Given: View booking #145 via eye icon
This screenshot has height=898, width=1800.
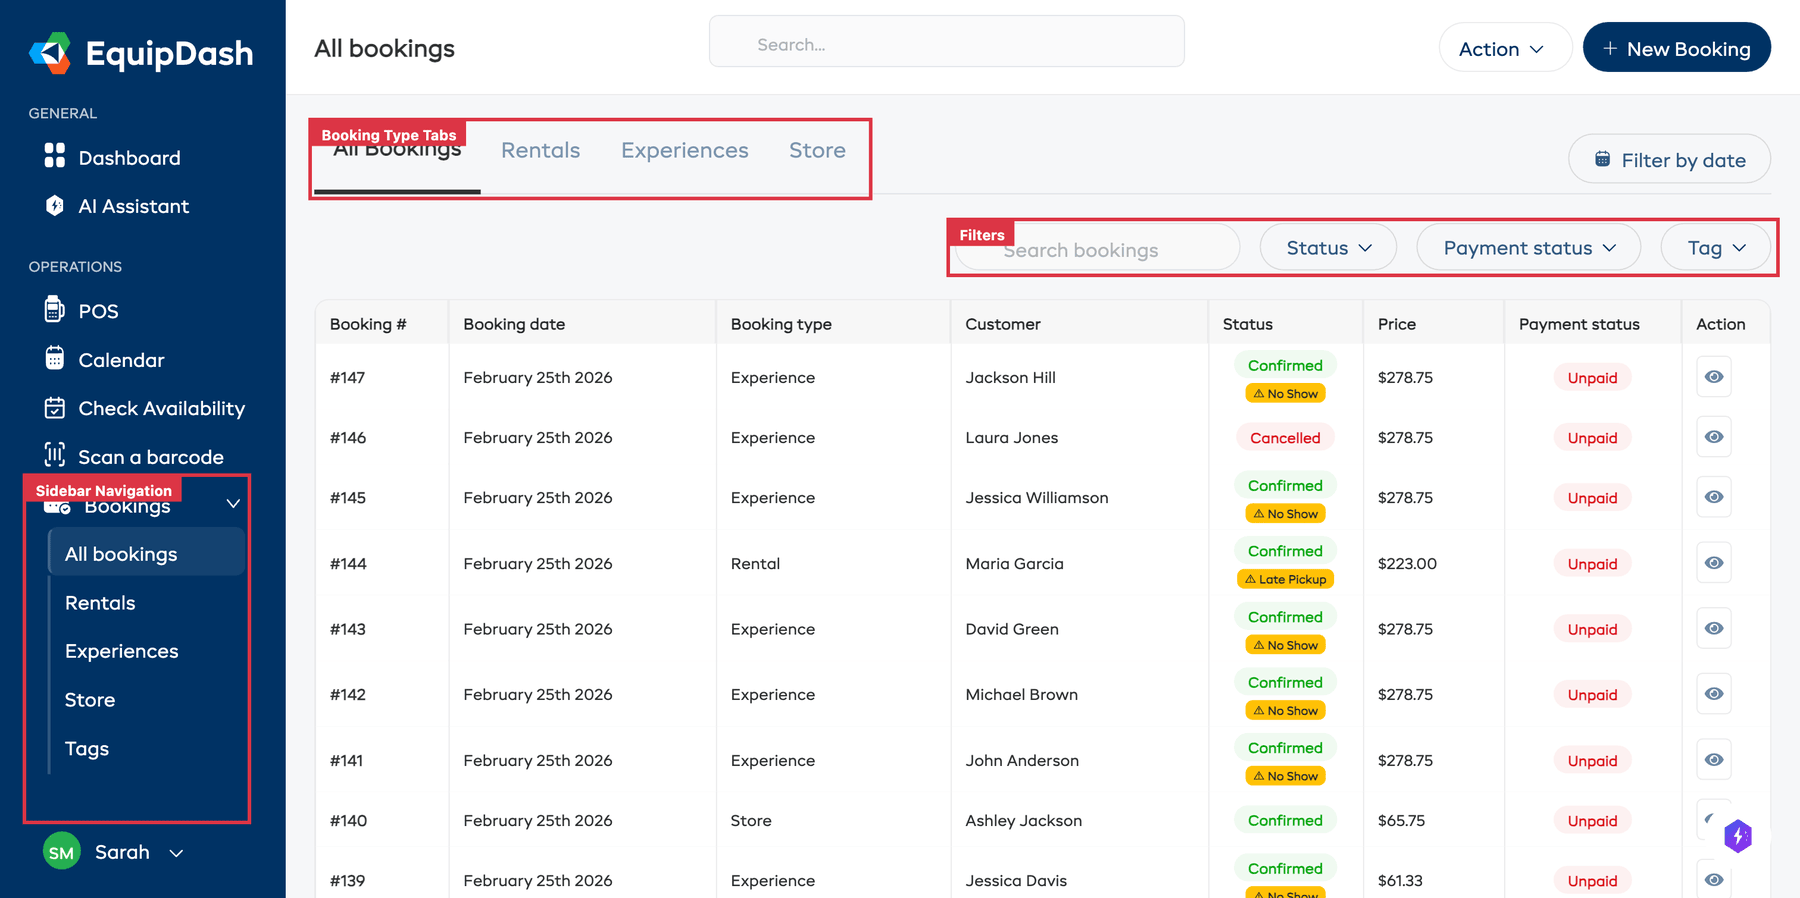Looking at the screenshot, I should click(x=1714, y=497).
